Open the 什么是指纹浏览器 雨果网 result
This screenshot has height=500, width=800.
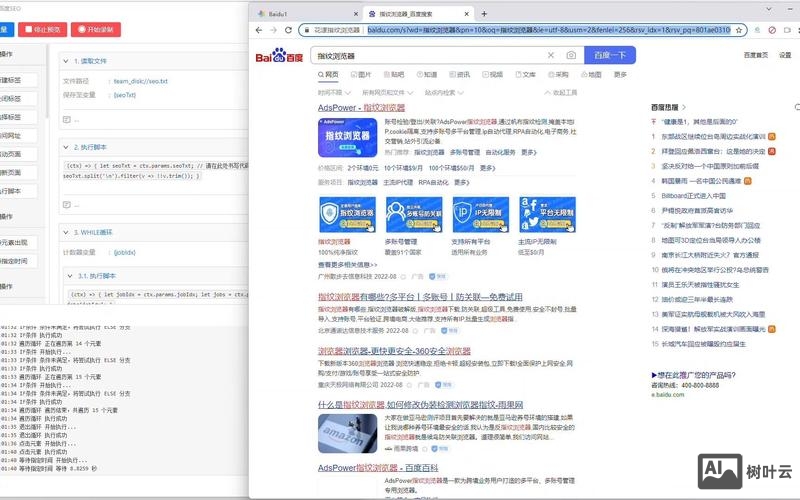pos(420,405)
